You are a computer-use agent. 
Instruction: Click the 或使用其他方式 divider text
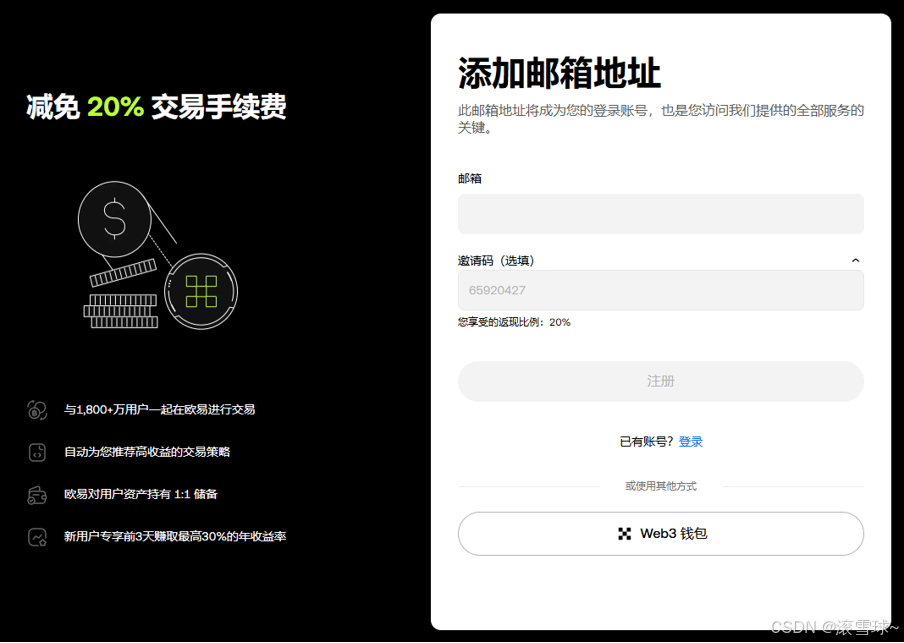tap(661, 486)
